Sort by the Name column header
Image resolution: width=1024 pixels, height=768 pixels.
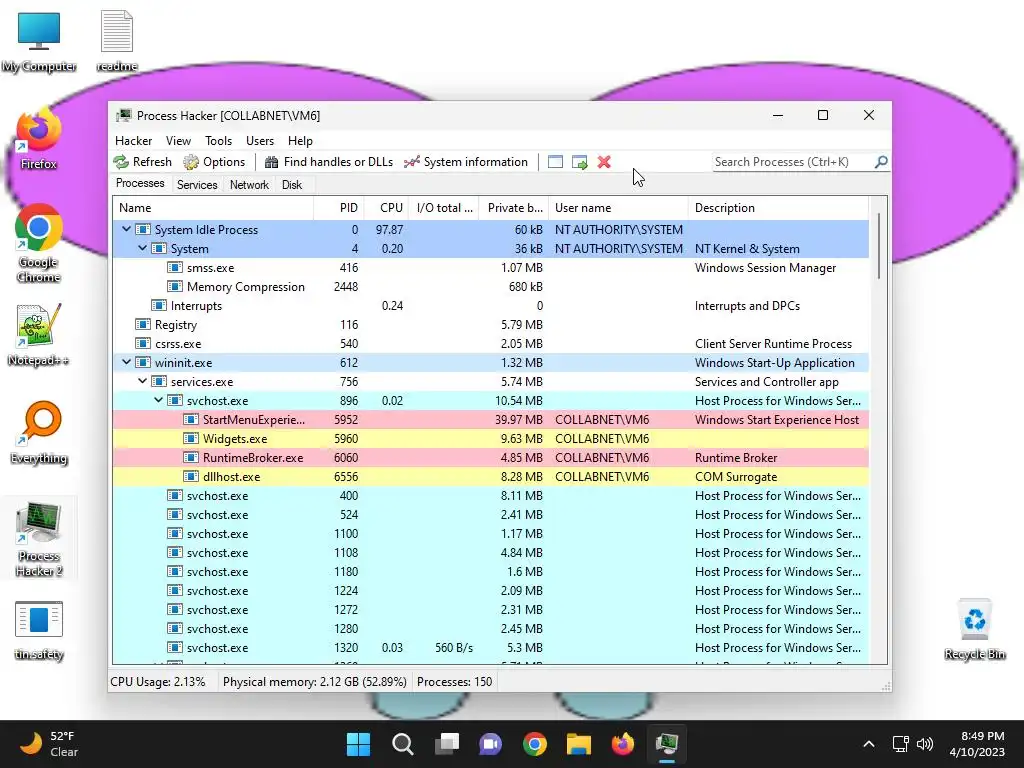[x=213, y=208]
